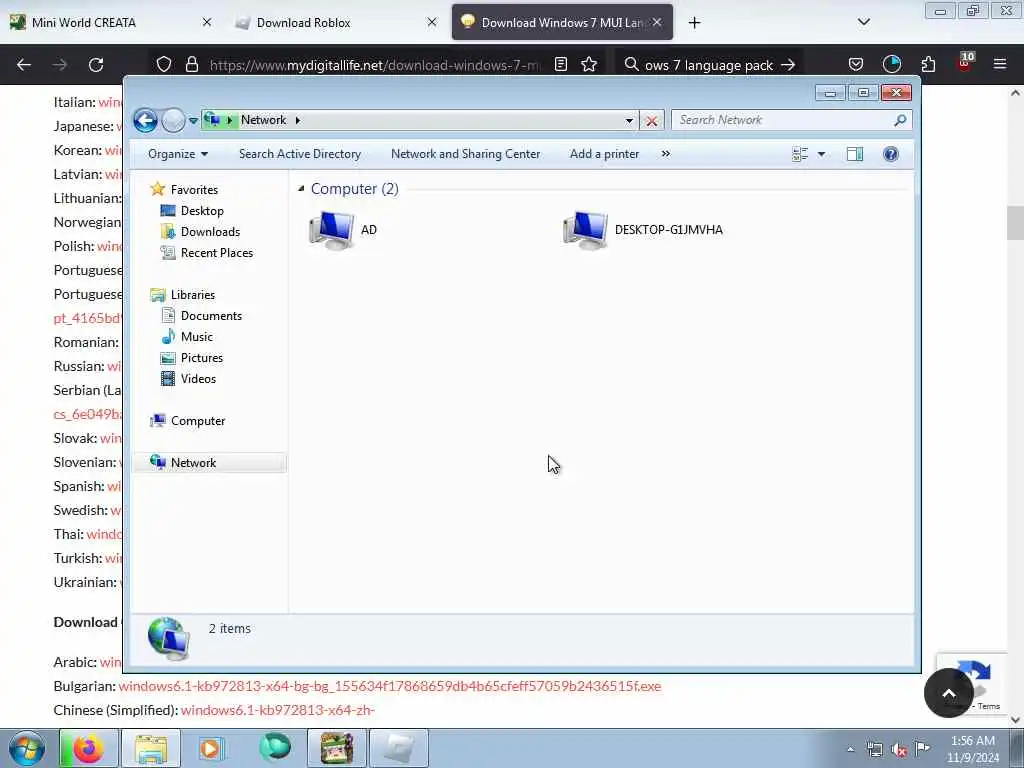1024x768 pixels.
Task: Select Computer in navigation pane
Action: pyautogui.click(x=197, y=421)
